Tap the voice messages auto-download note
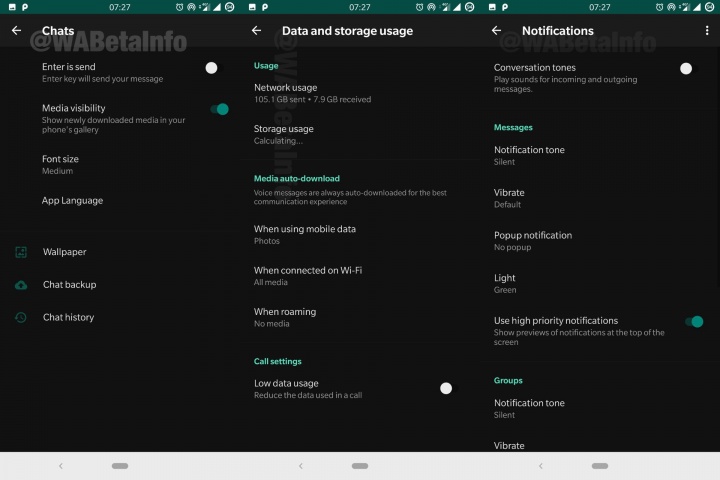Viewport: 720px width, 480px height. [350, 197]
